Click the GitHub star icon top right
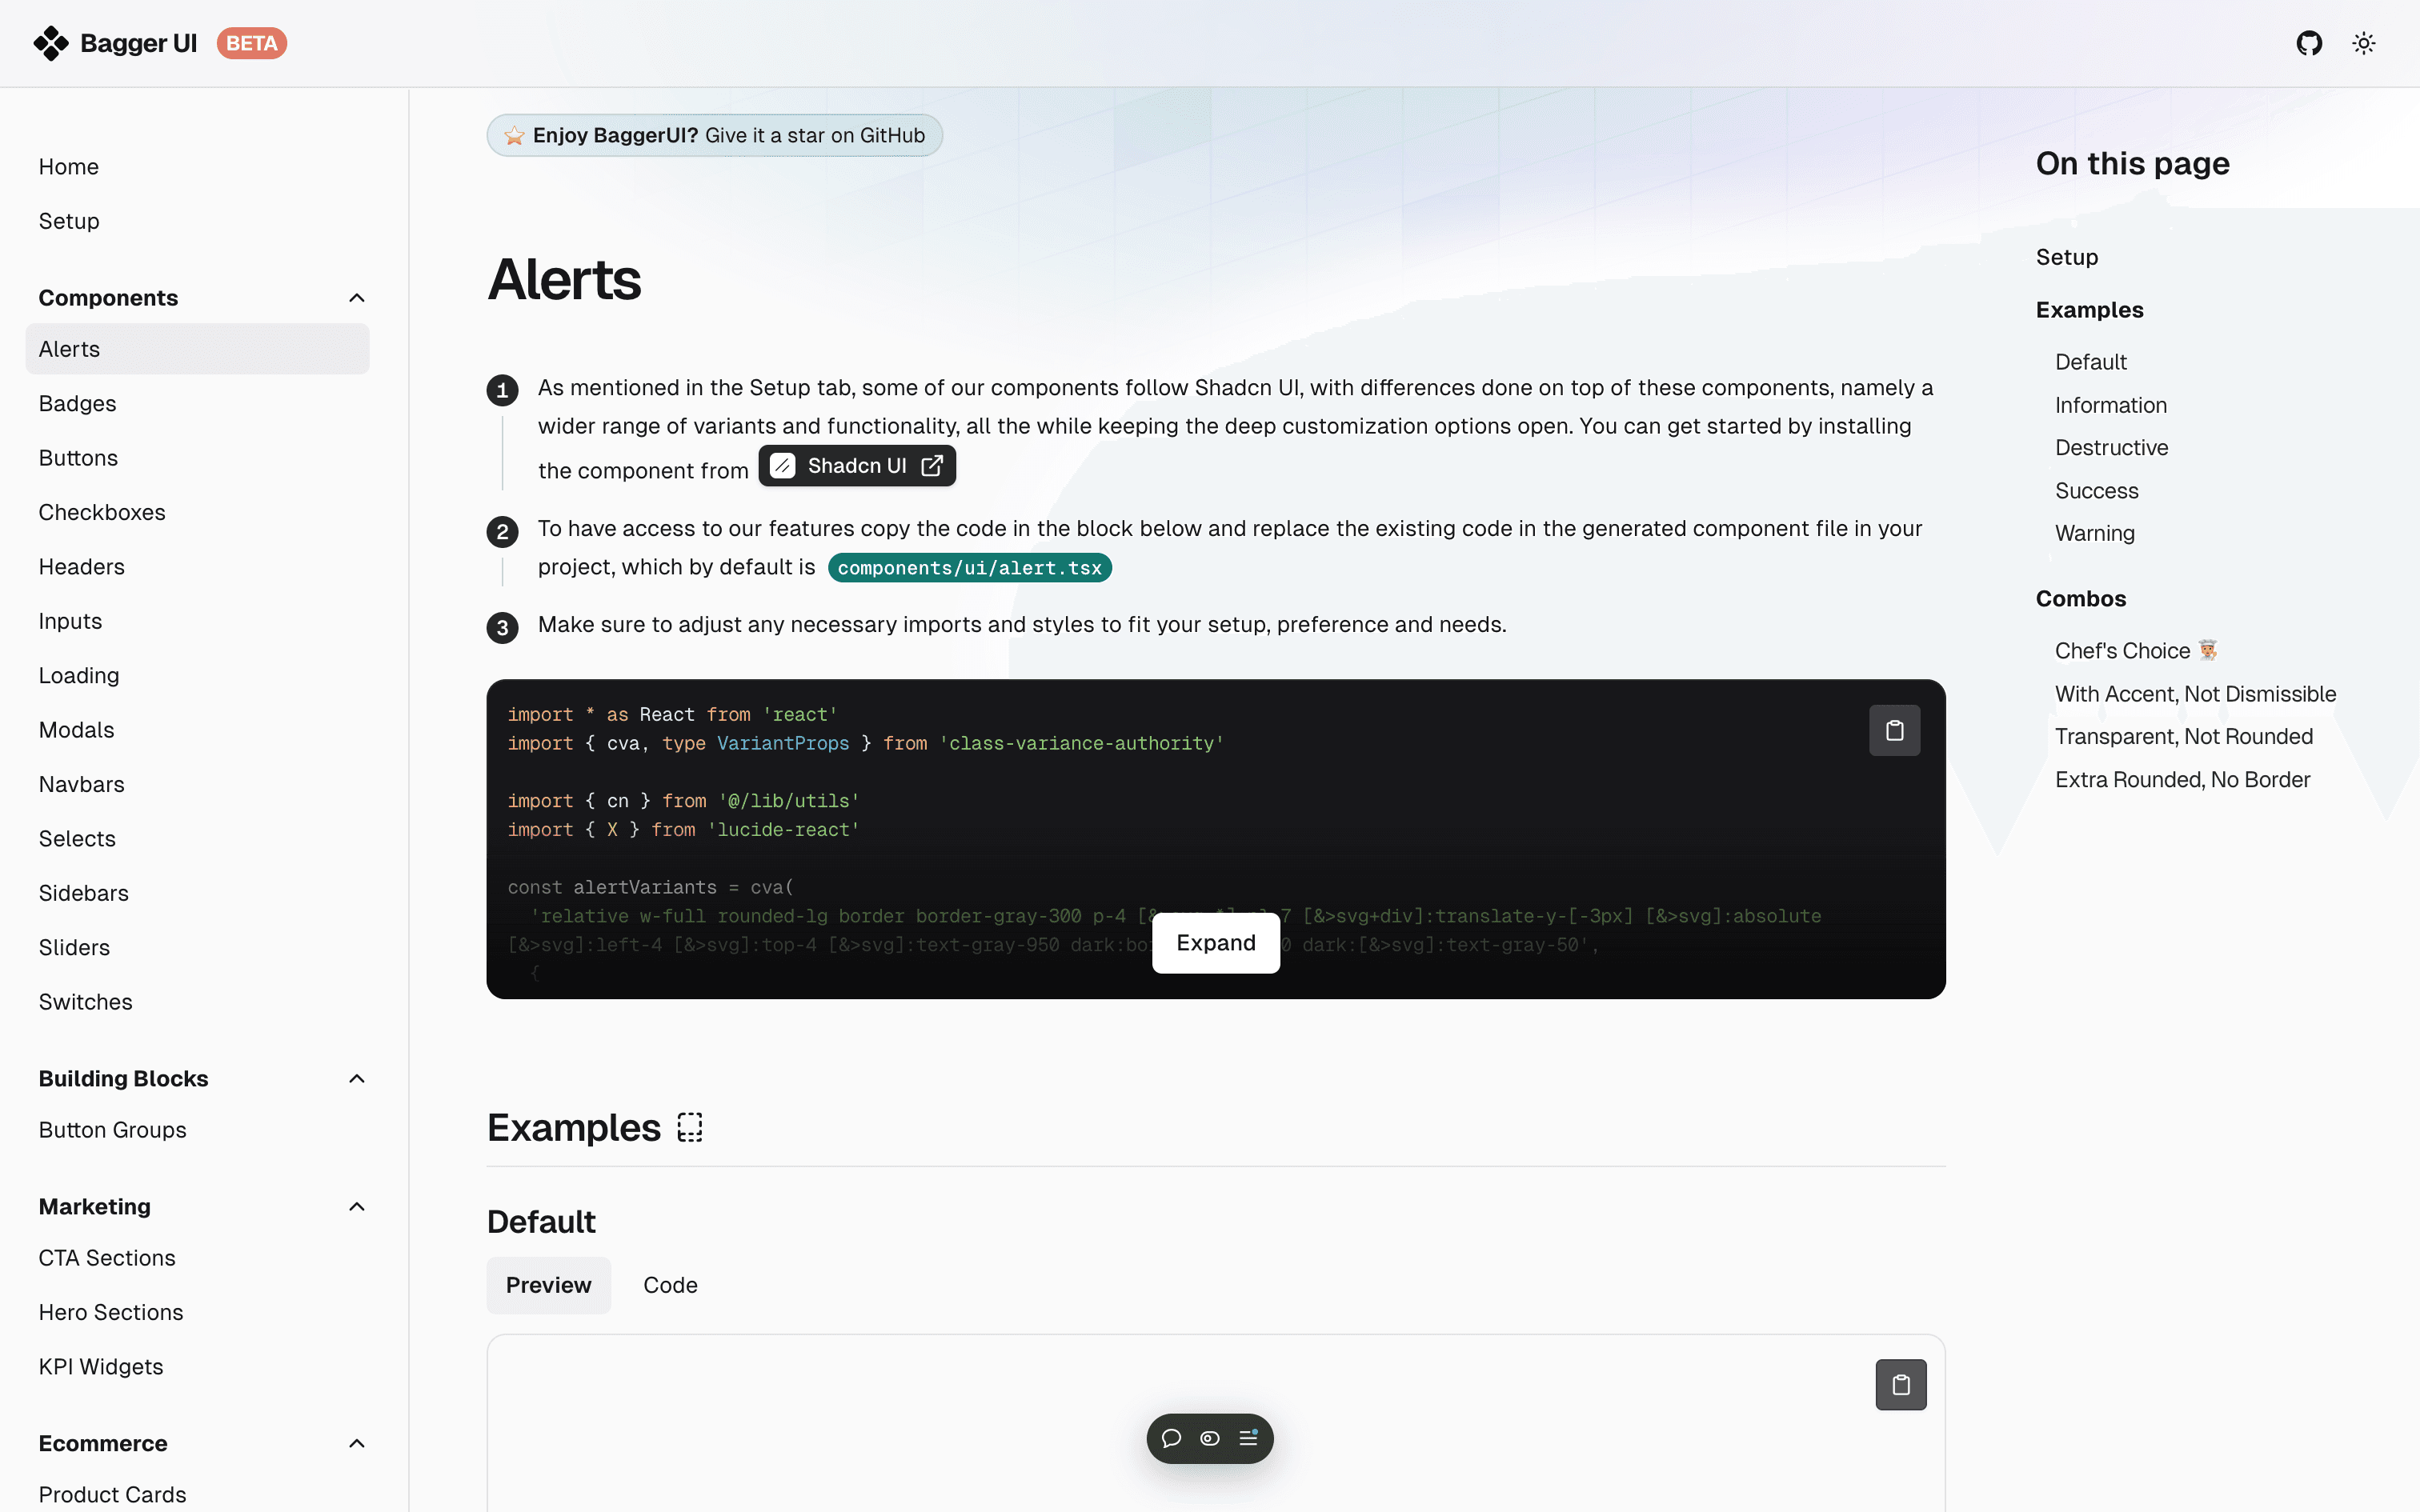2420x1512 pixels. 2309,42
